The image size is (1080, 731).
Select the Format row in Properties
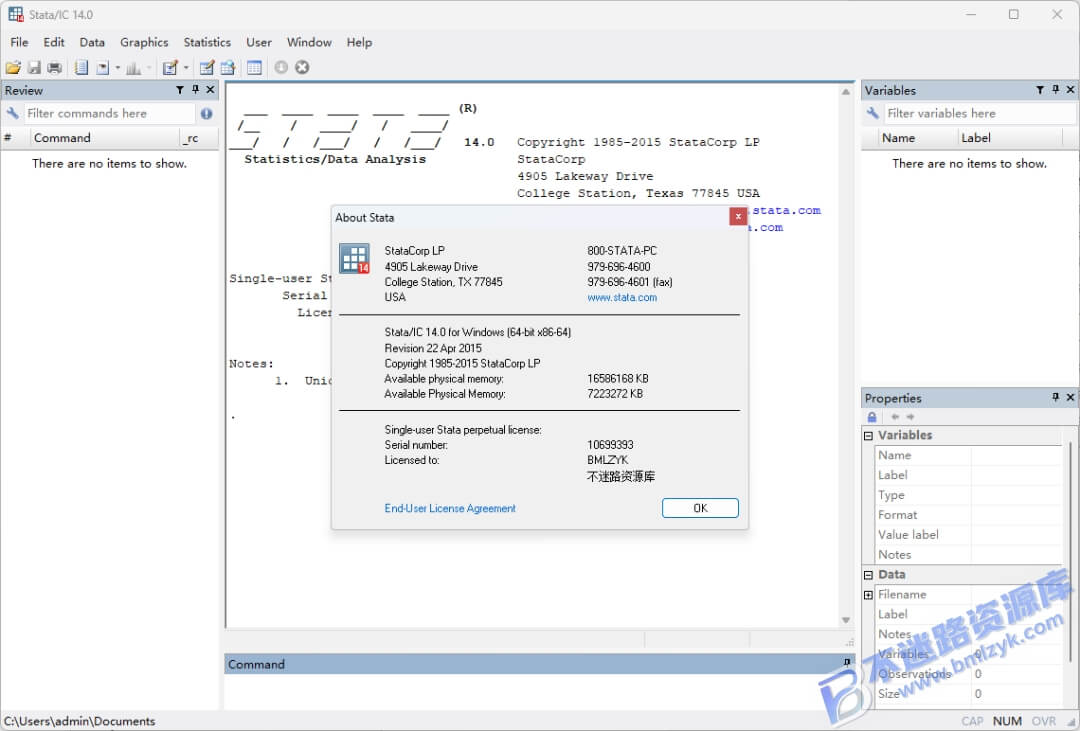click(968, 515)
